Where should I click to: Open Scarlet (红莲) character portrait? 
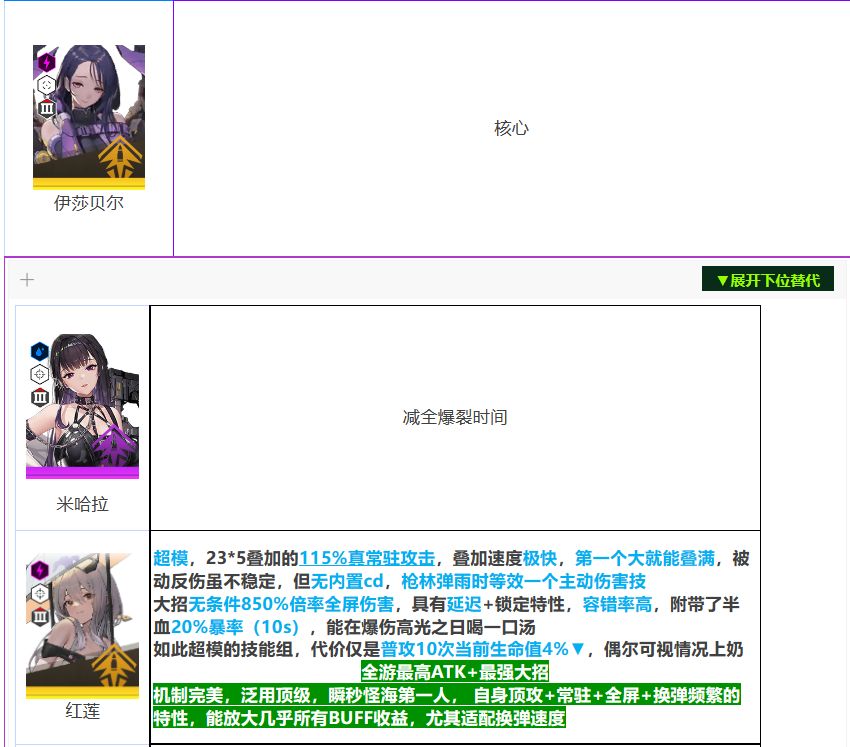pyautogui.click(x=82, y=626)
